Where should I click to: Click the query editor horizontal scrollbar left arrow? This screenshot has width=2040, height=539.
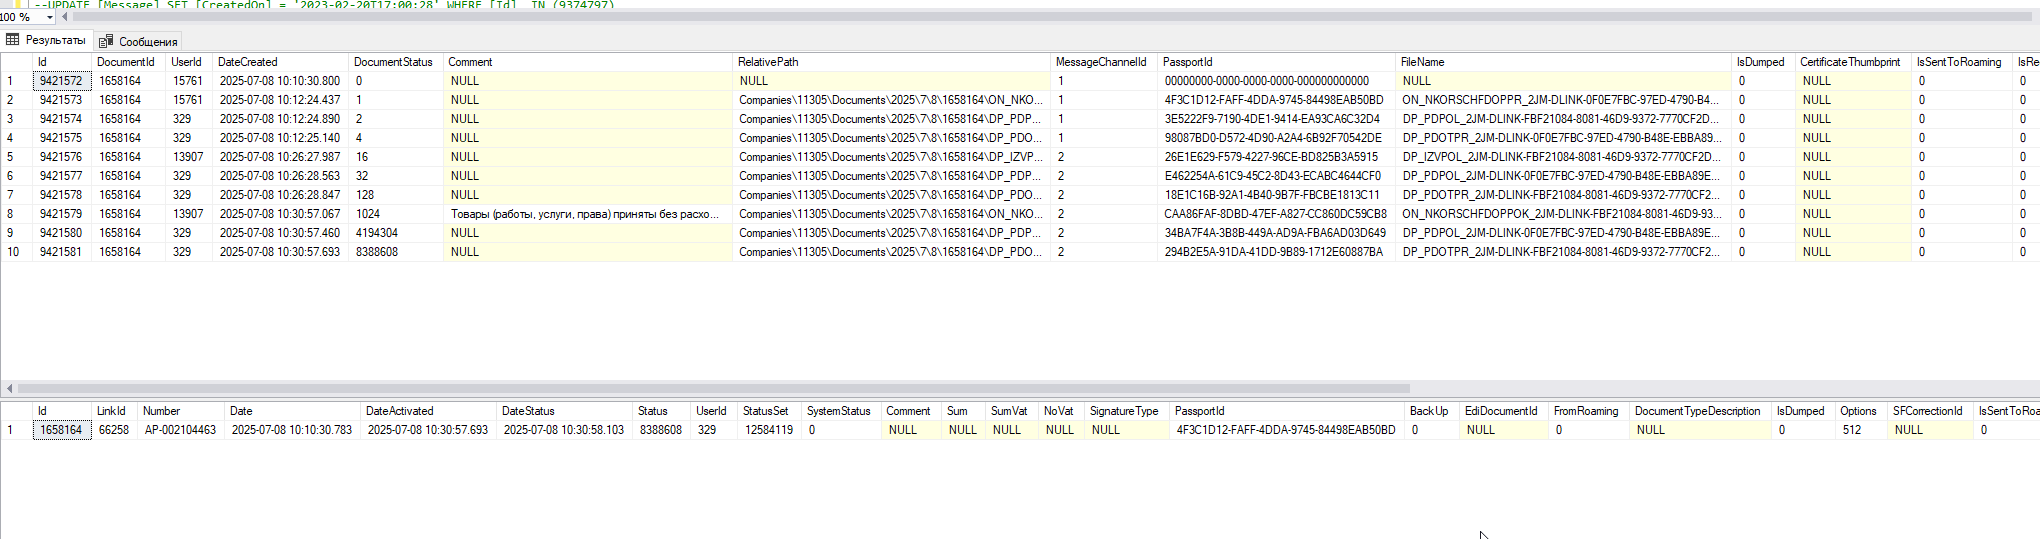(65, 17)
